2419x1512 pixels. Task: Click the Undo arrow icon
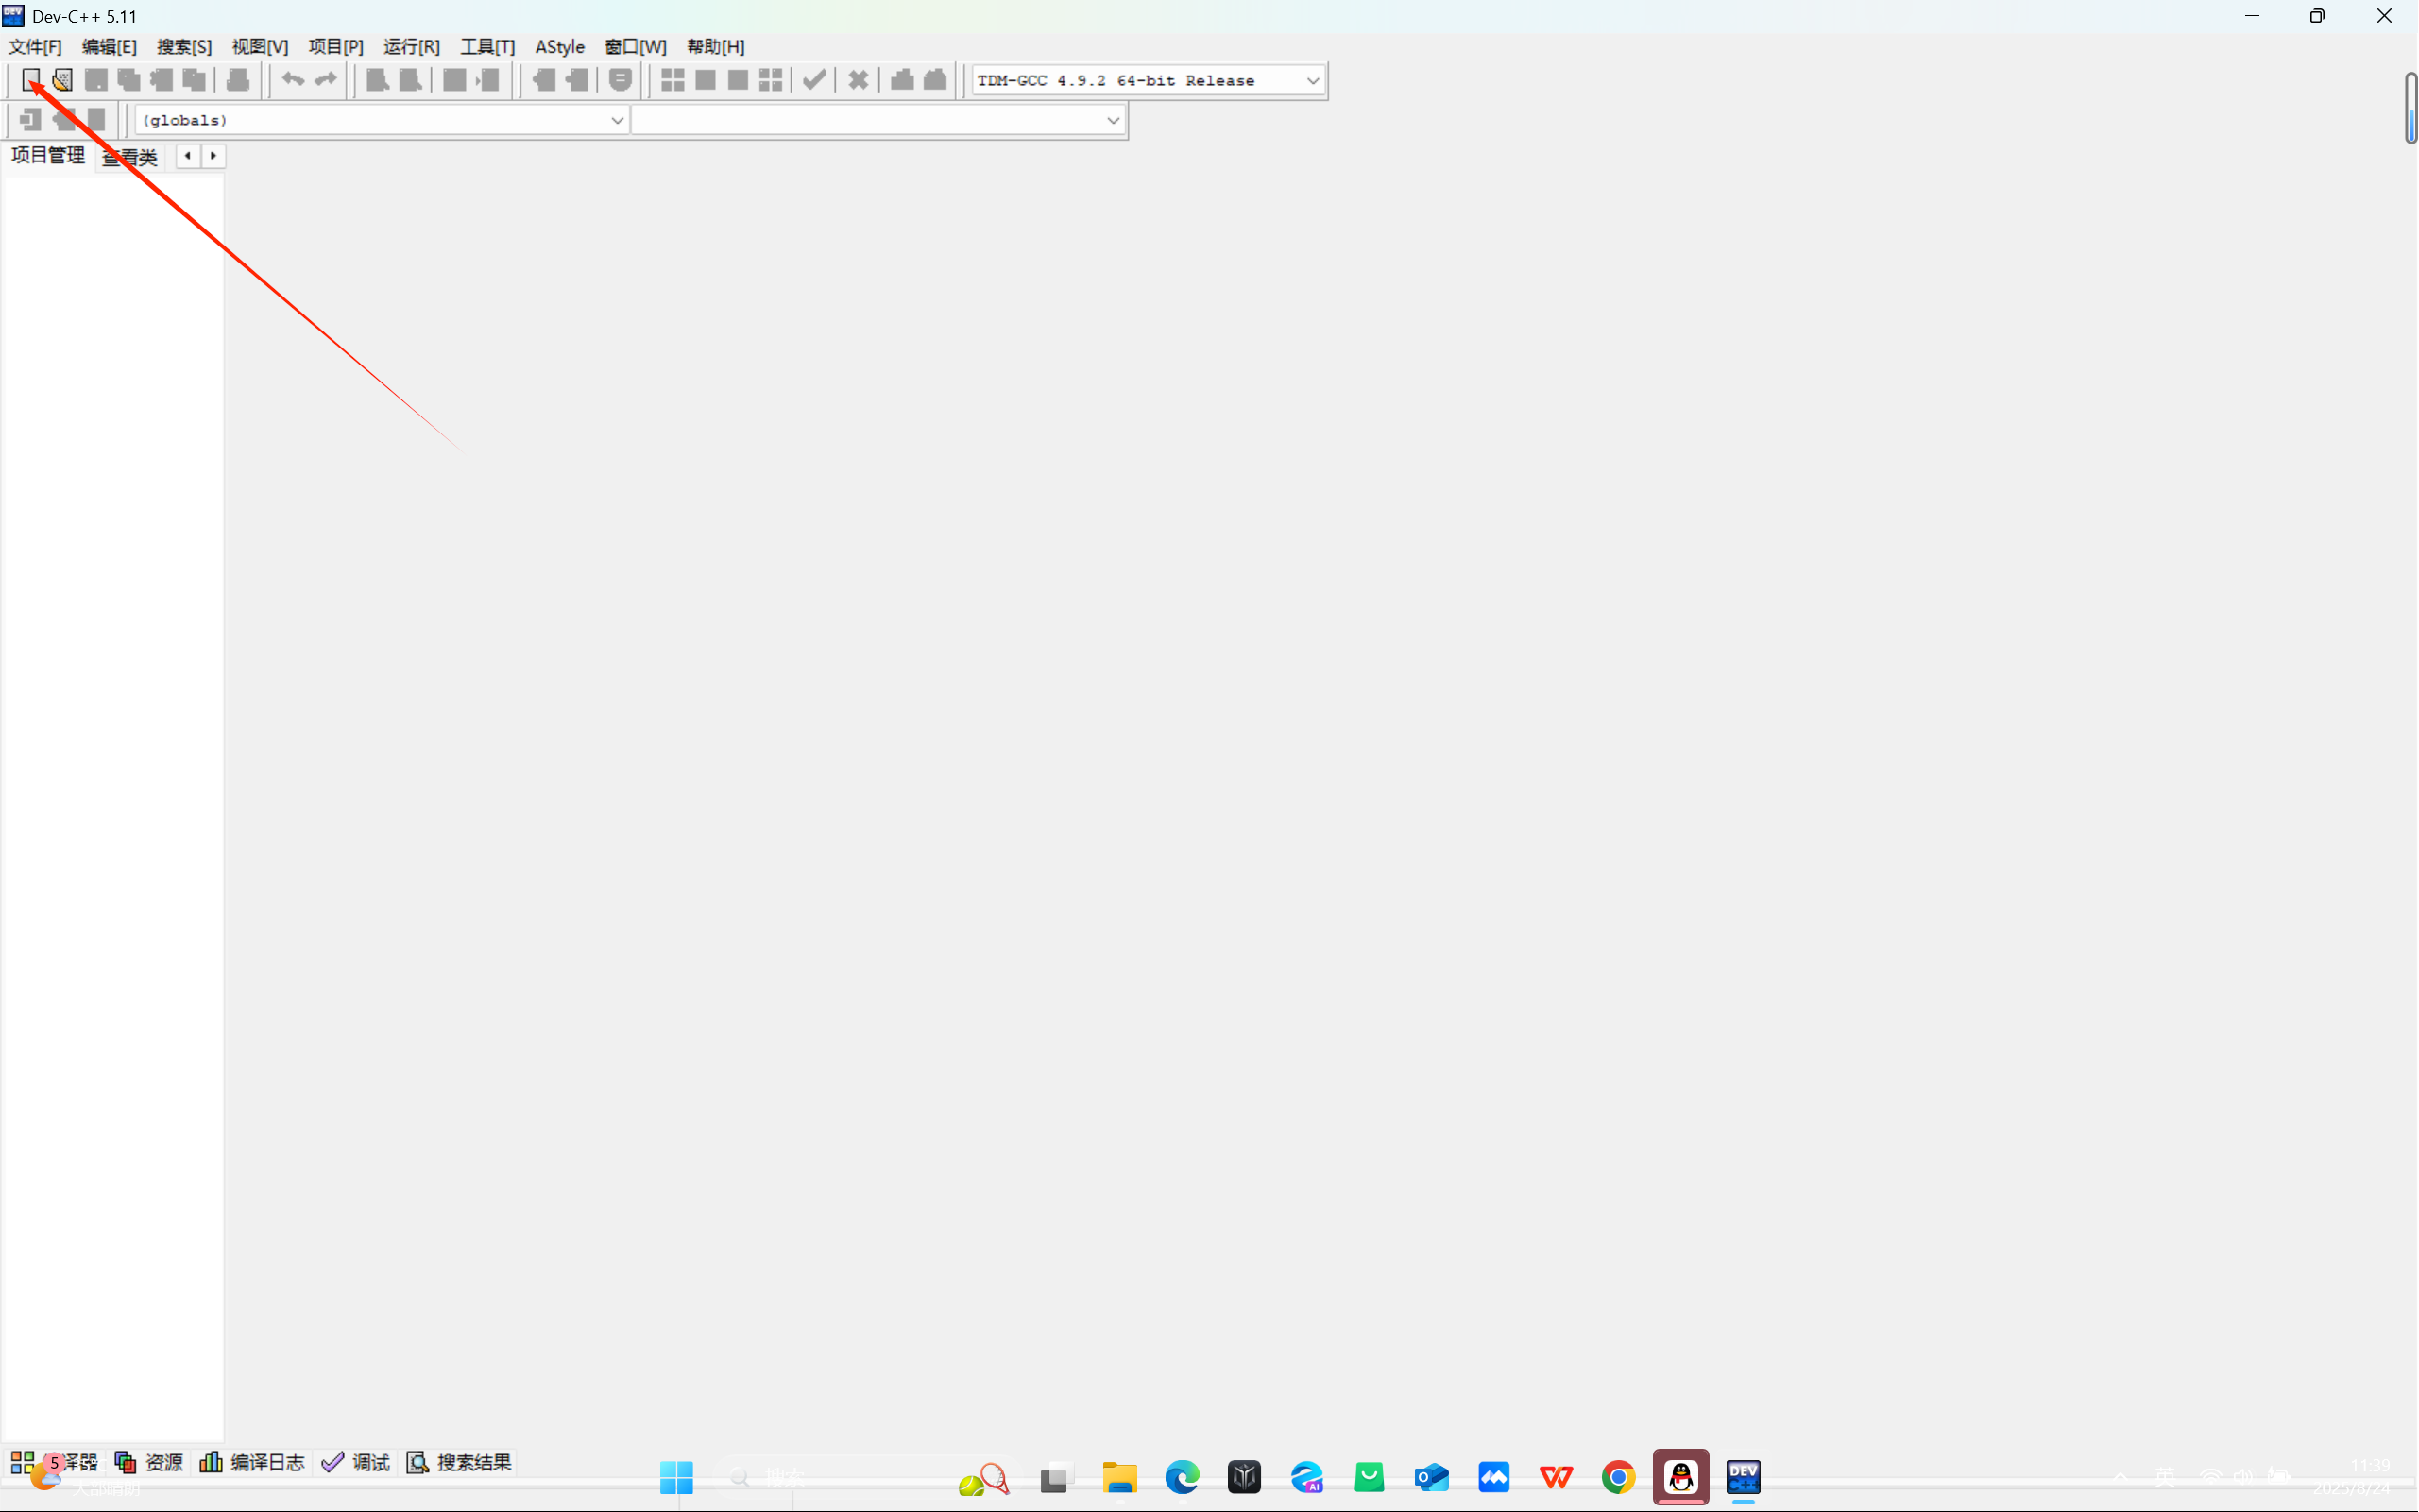[x=292, y=80]
